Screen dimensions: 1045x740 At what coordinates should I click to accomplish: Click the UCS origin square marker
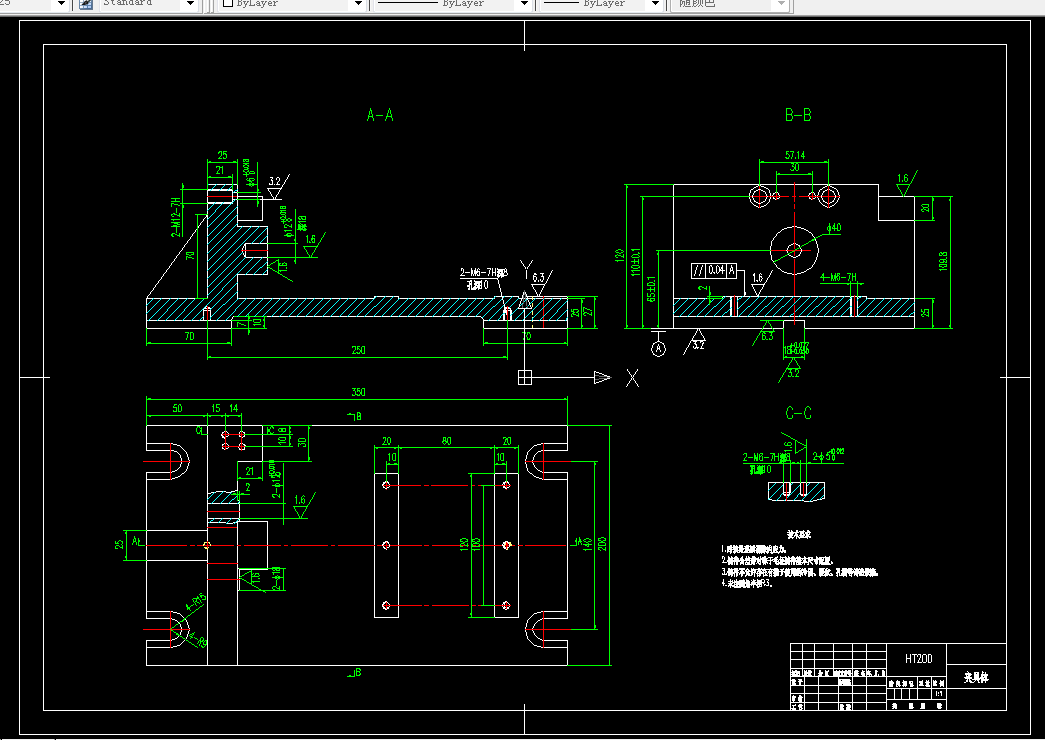[x=525, y=377]
